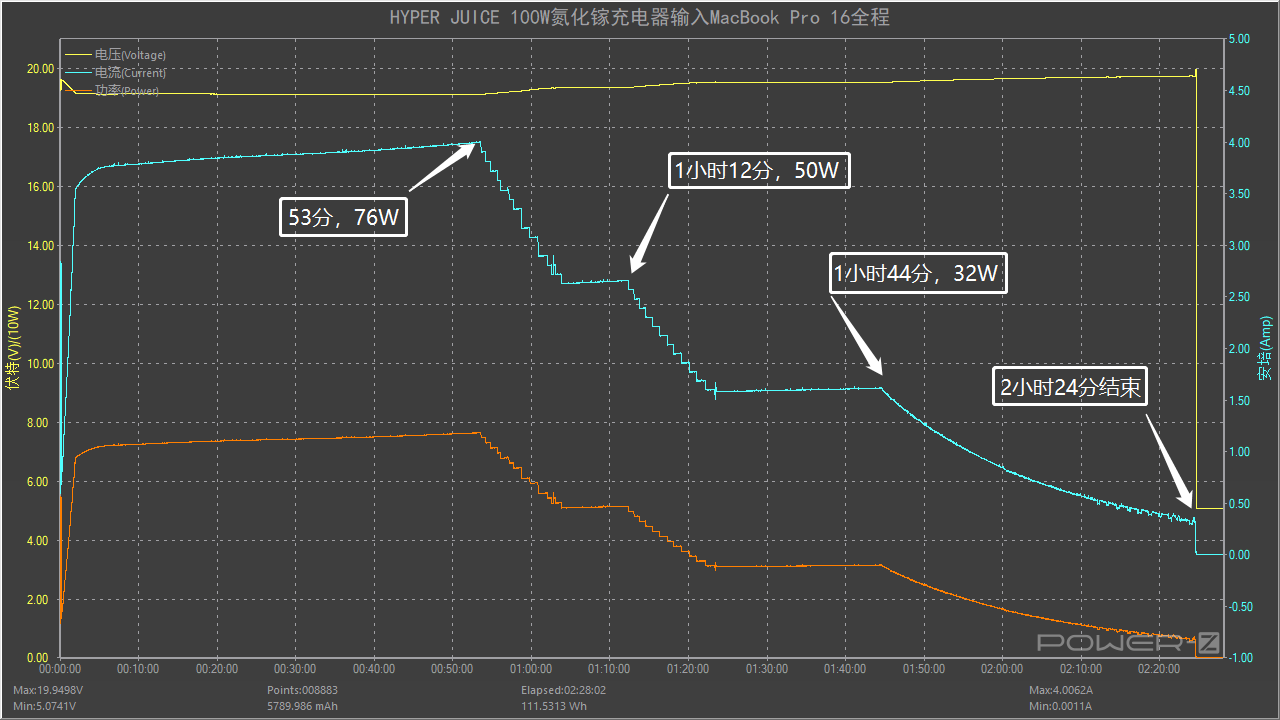Image resolution: width=1280 pixels, height=720 pixels.
Task: Toggle the Current legend entry
Action: (130, 73)
